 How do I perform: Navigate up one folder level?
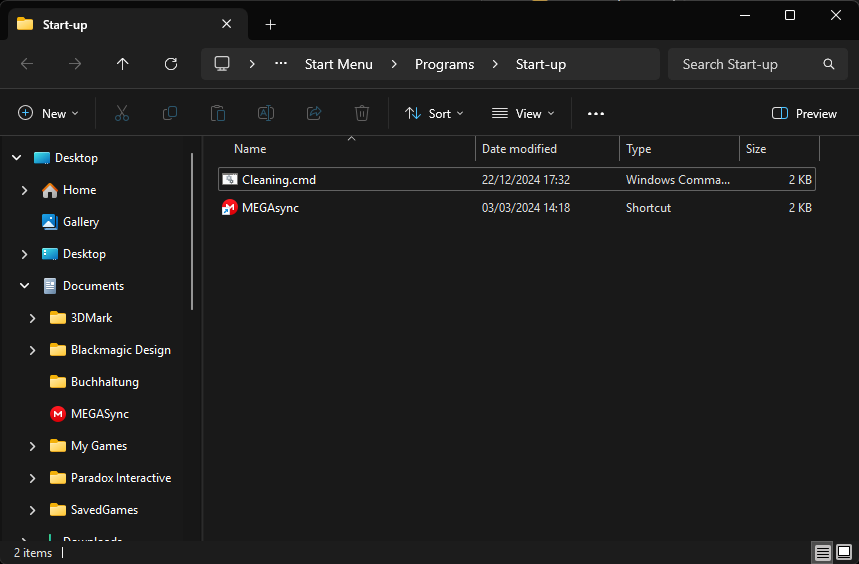click(x=123, y=64)
